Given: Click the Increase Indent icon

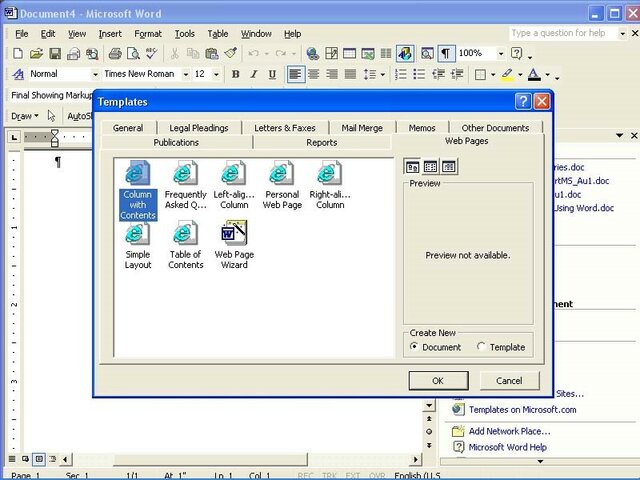Looking at the screenshot, I should pyautogui.click(x=457, y=74).
